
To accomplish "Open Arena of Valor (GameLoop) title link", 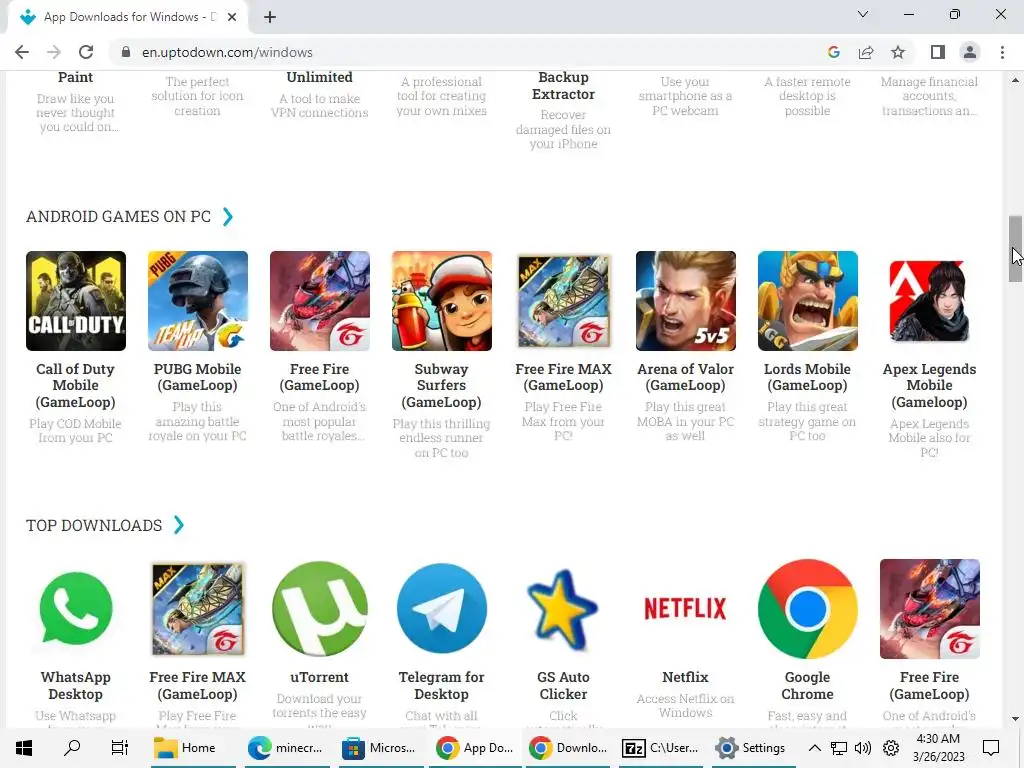I will point(686,377).
